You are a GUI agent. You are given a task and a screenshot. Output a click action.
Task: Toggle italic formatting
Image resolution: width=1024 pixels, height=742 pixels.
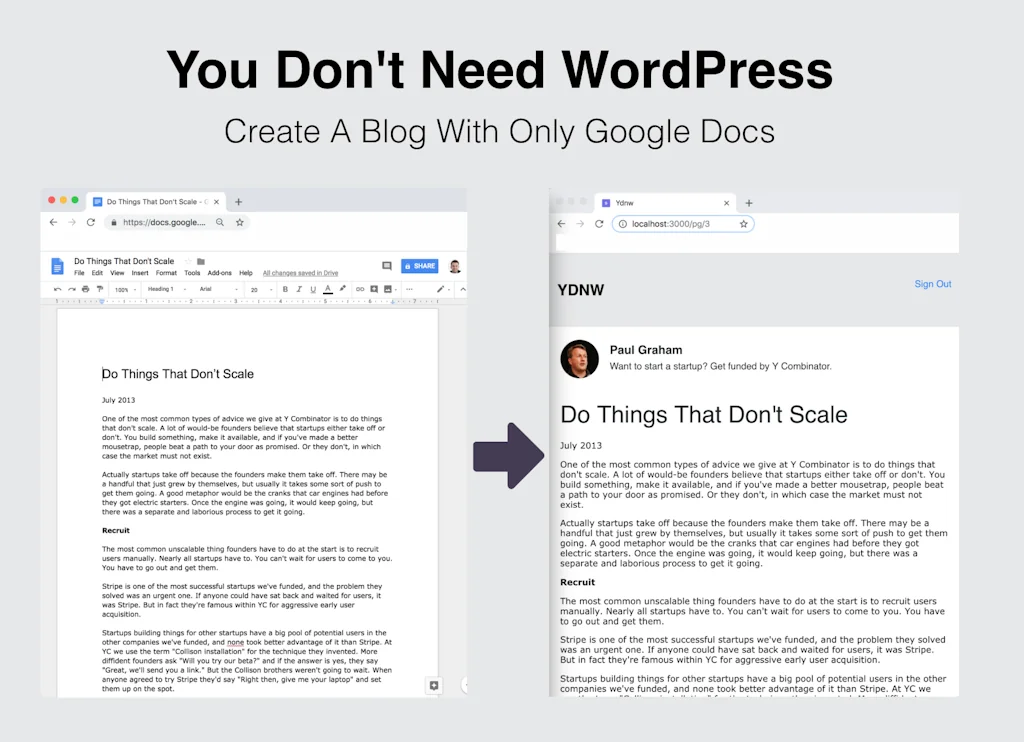pyautogui.click(x=297, y=290)
